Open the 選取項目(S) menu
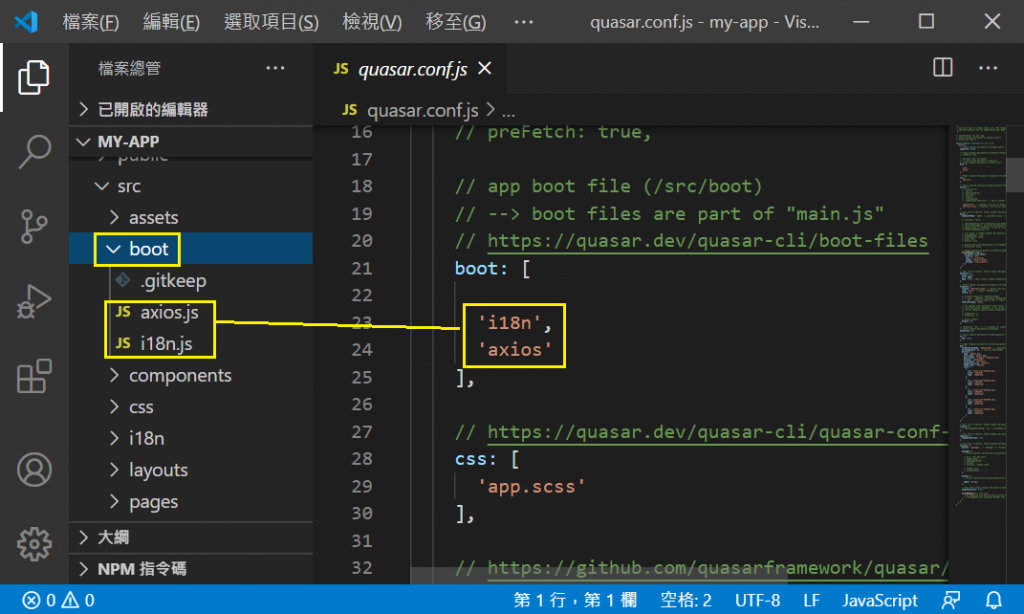1024x614 pixels. coord(271,22)
